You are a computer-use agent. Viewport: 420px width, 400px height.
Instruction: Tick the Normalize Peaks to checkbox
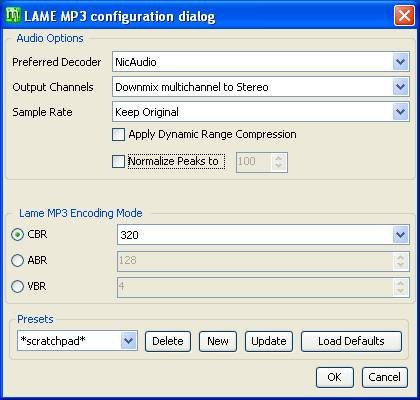[x=118, y=162]
